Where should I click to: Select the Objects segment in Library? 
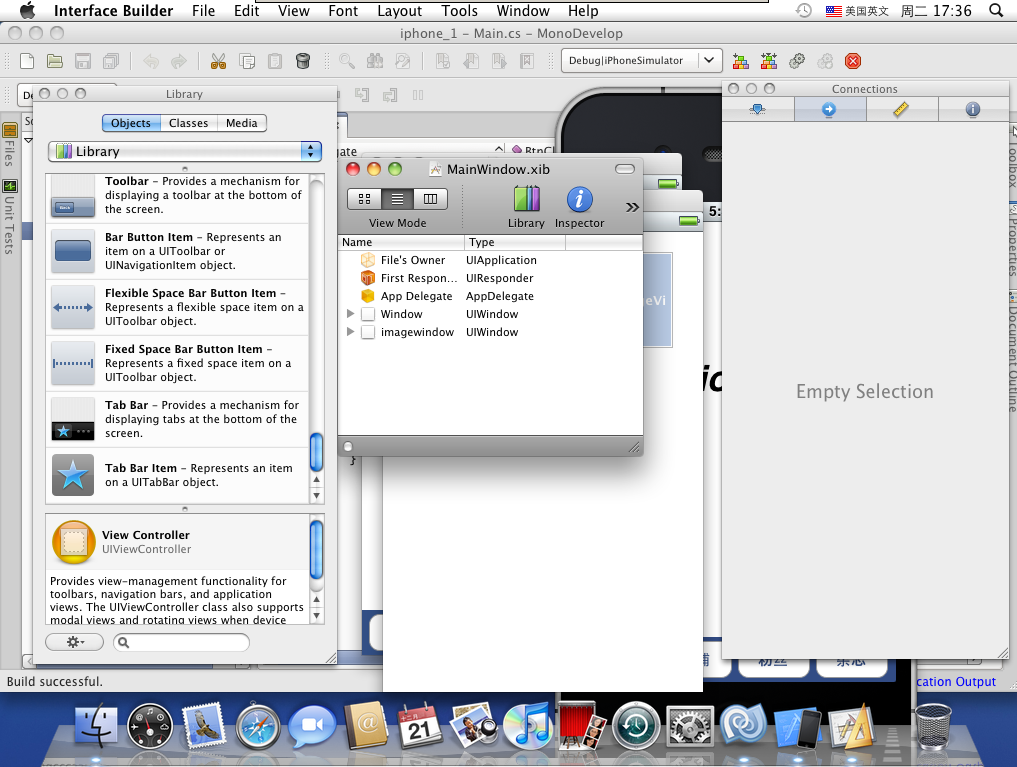tap(131, 123)
